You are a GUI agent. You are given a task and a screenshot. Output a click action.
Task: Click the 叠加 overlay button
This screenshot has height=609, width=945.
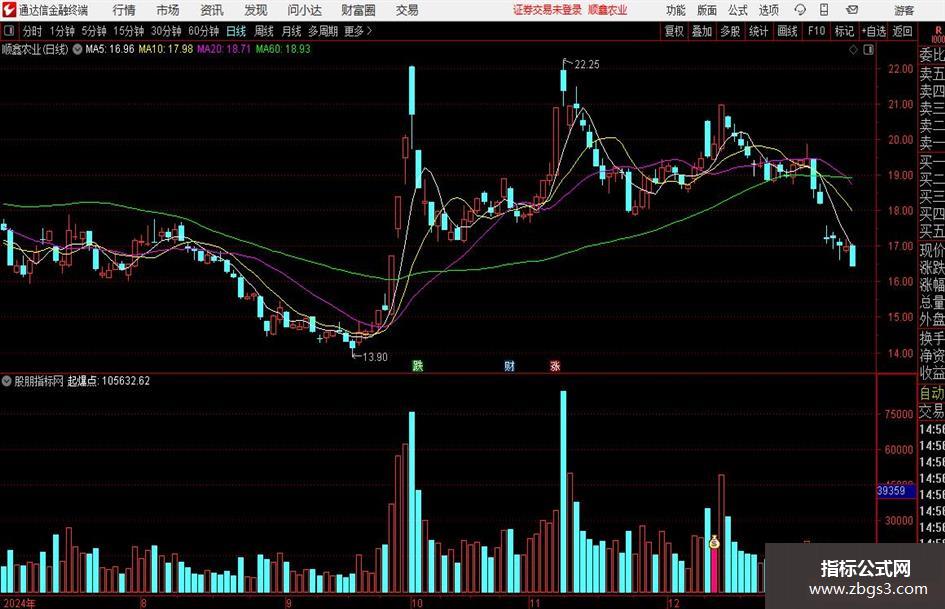click(x=702, y=31)
